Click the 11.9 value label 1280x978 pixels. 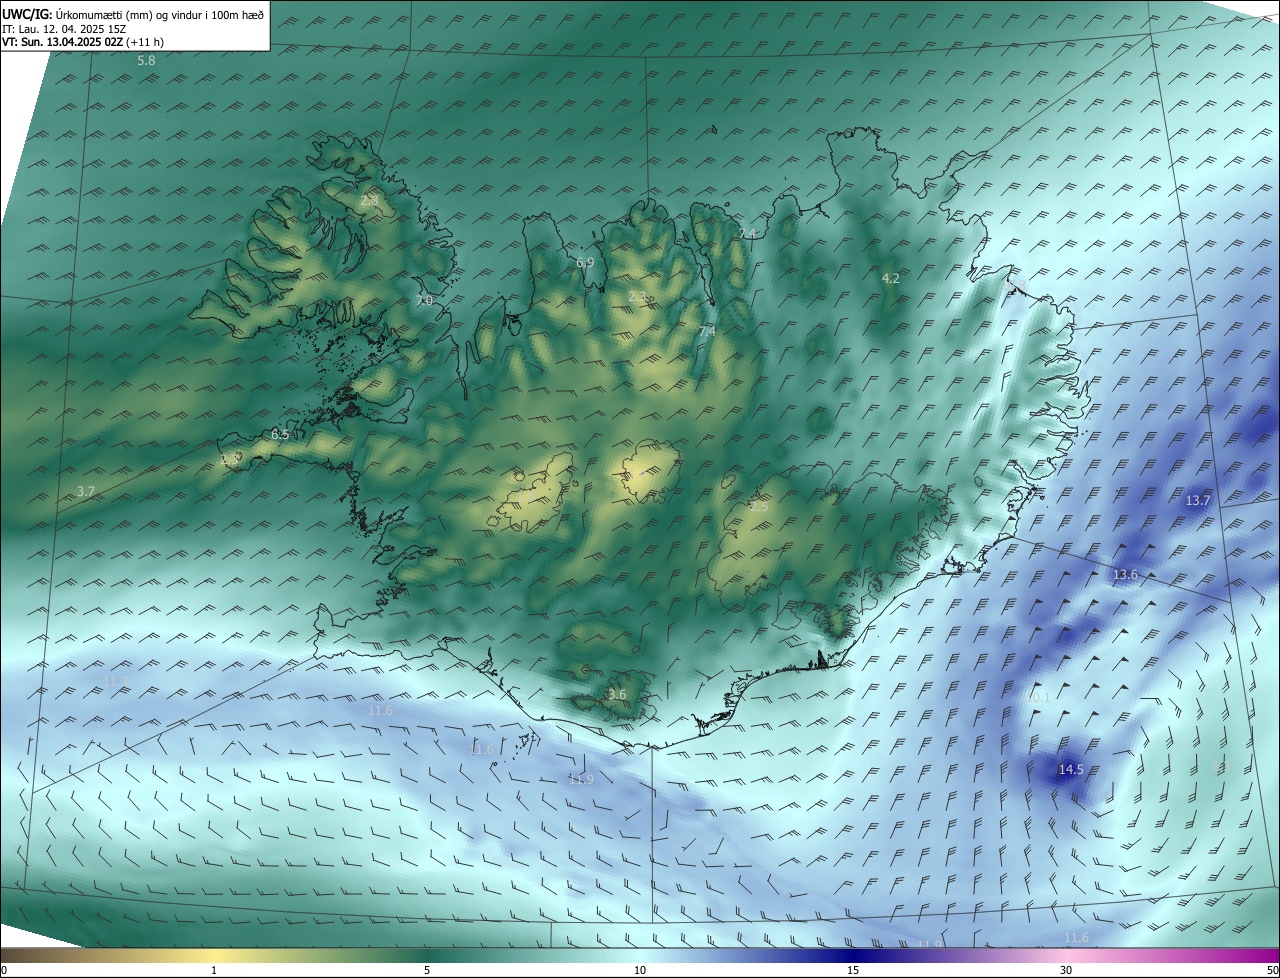(581, 780)
